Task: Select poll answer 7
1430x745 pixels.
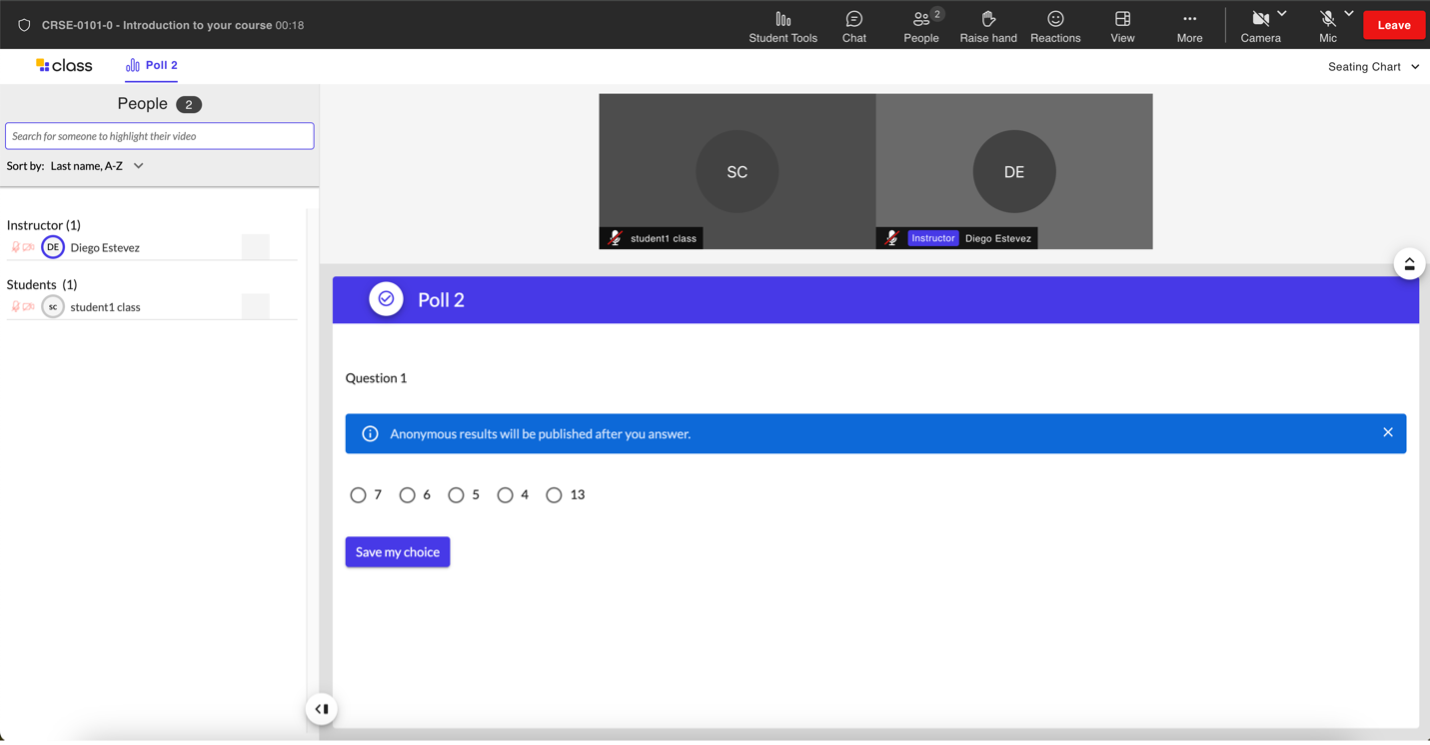Action: click(358, 495)
